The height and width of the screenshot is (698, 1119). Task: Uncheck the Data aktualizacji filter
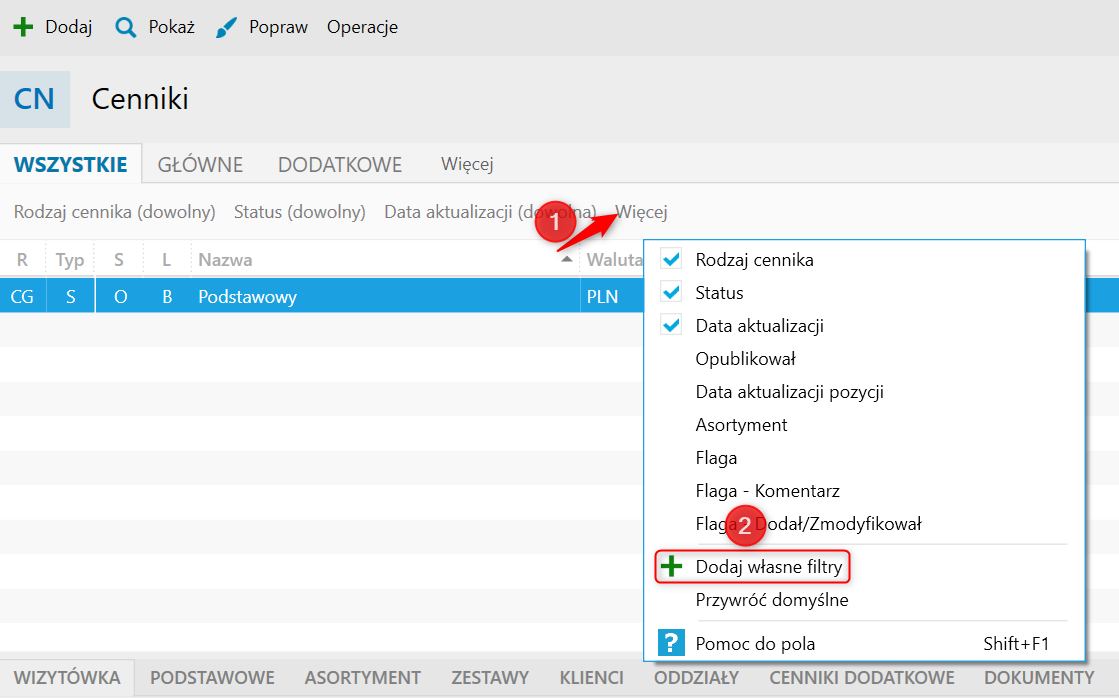click(x=671, y=325)
